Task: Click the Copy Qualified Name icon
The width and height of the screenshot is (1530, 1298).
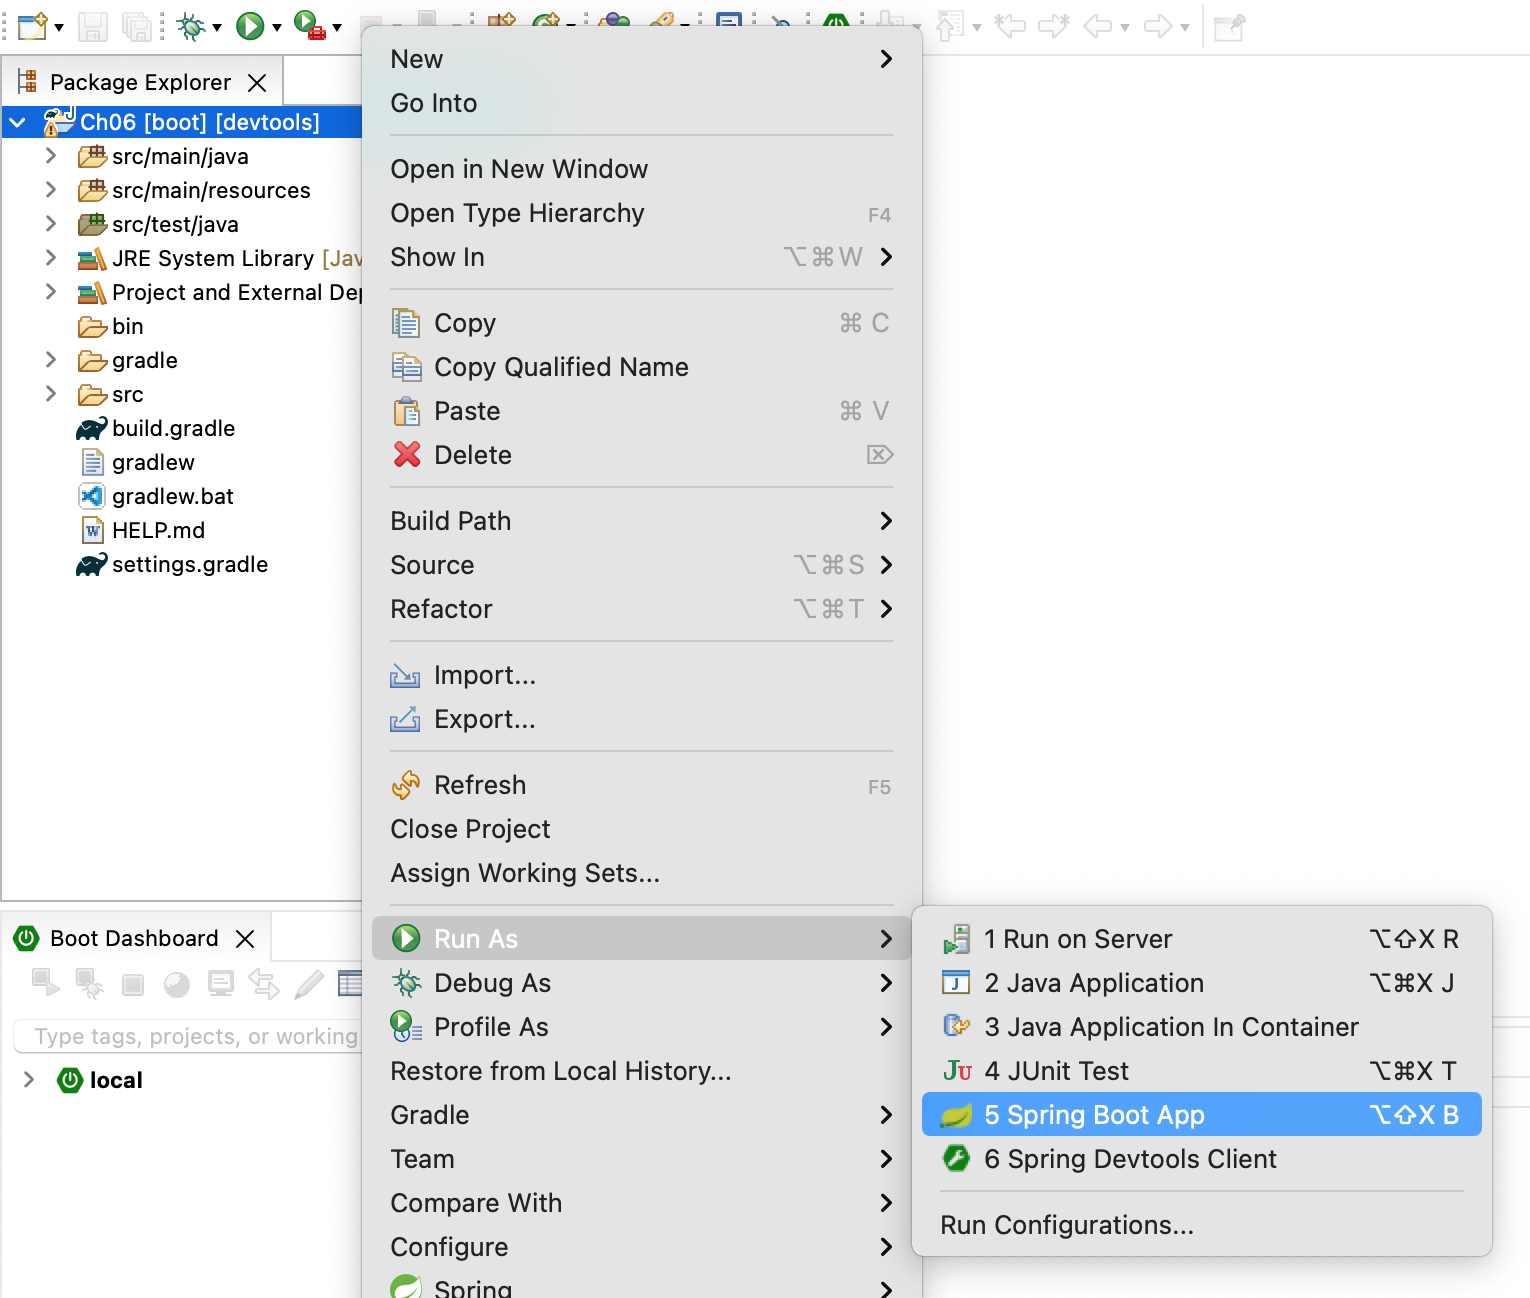Action: pyautogui.click(x=406, y=367)
